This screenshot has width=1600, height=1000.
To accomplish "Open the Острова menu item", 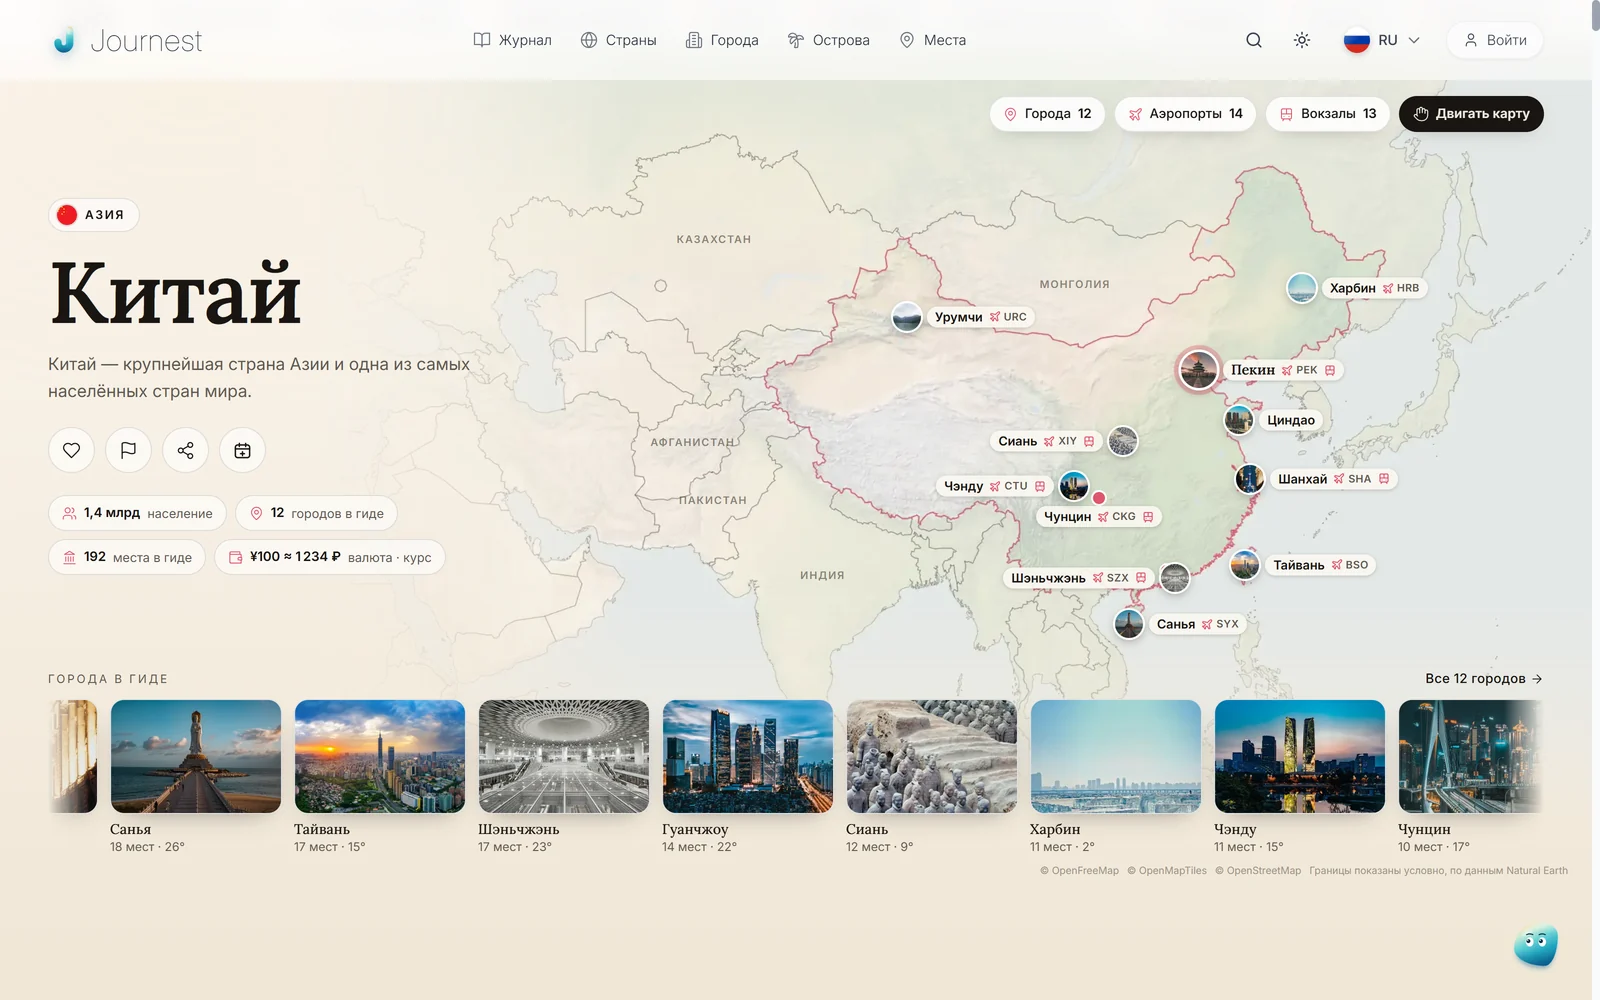I will 829,40.
